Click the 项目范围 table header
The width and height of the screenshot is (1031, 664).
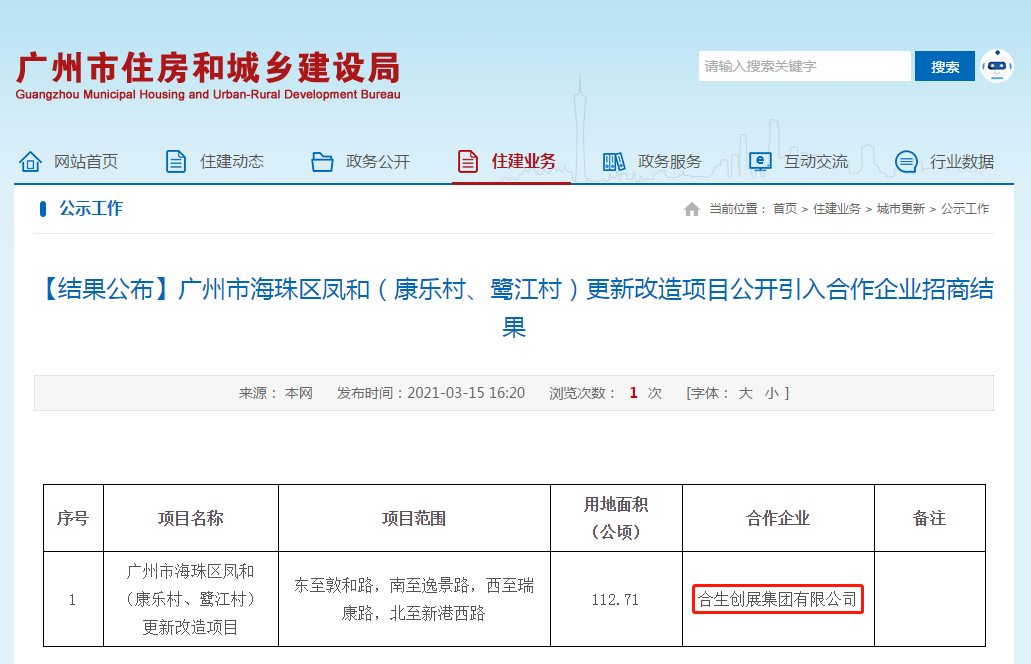(414, 518)
